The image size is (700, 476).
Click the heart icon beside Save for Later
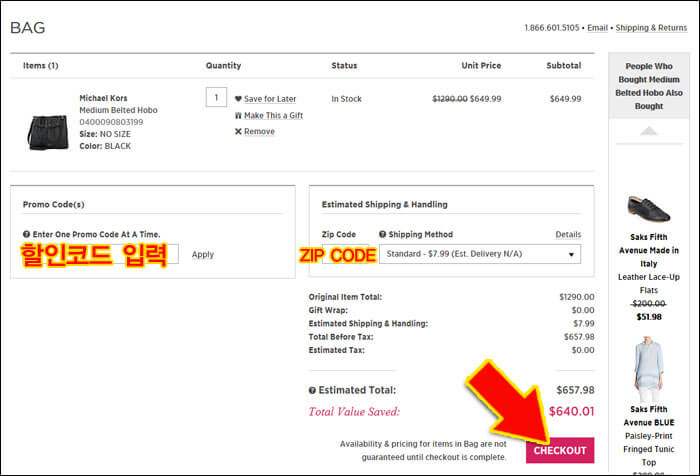238,99
